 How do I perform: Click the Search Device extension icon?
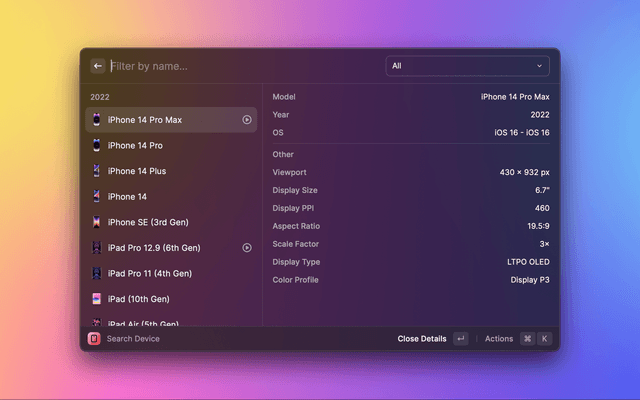[x=94, y=339]
